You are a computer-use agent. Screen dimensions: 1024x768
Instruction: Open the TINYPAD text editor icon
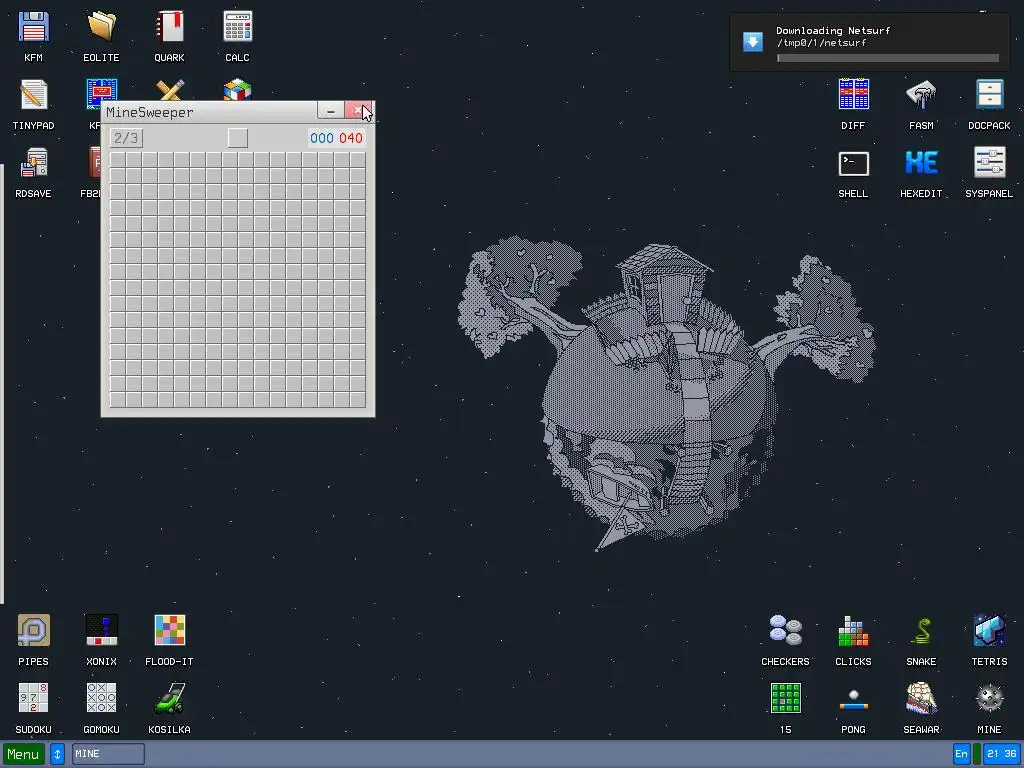[33, 95]
